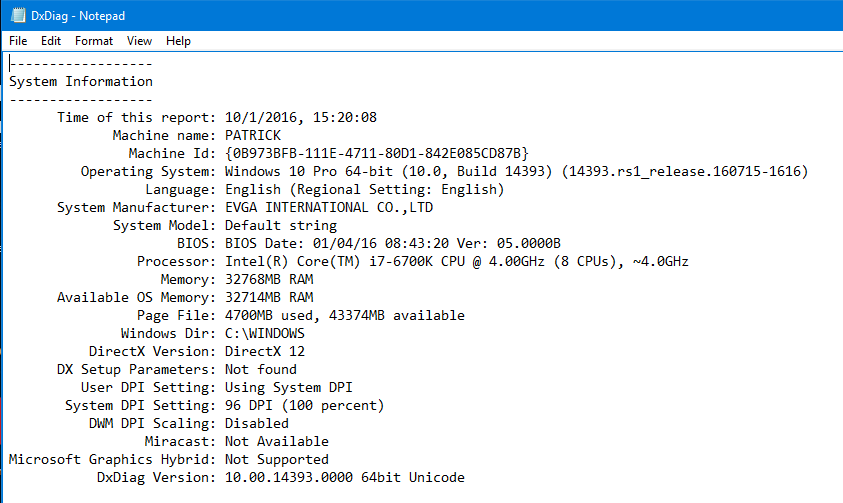Click the 'i7-6700K' processor text
This screenshot has width=843, height=503.
click(x=401, y=262)
